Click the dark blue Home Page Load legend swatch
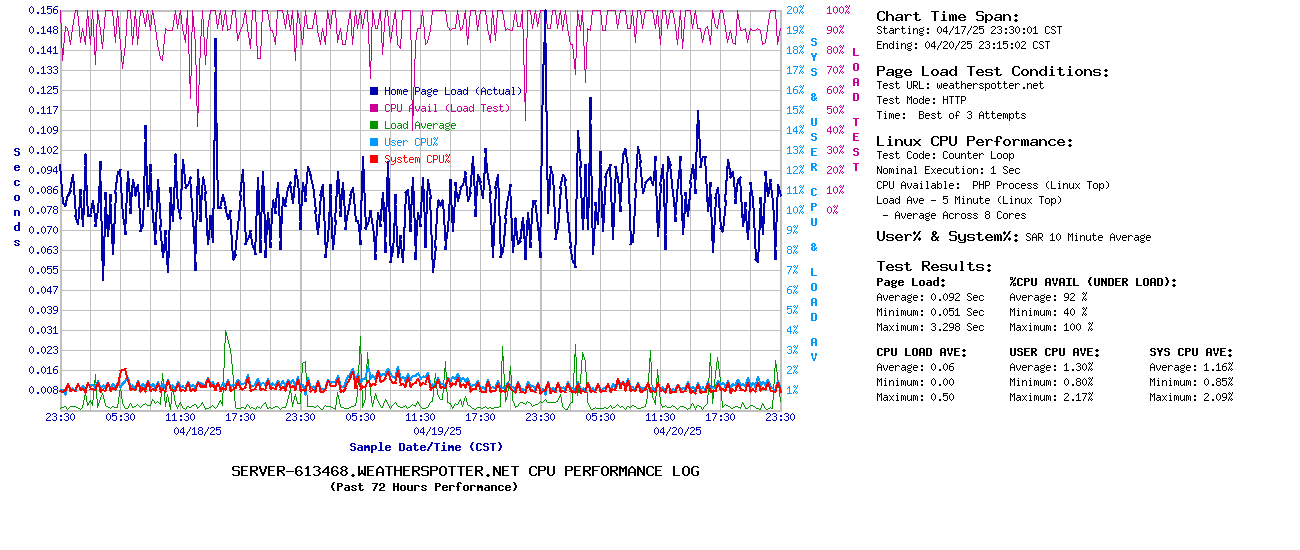 point(374,91)
